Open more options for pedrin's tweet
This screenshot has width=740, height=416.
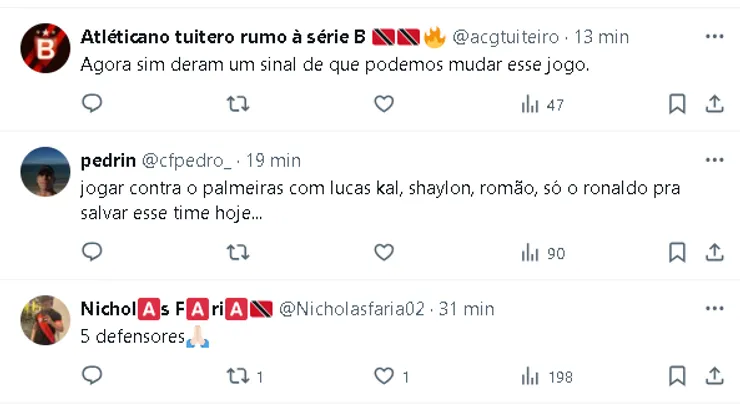coord(714,160)
